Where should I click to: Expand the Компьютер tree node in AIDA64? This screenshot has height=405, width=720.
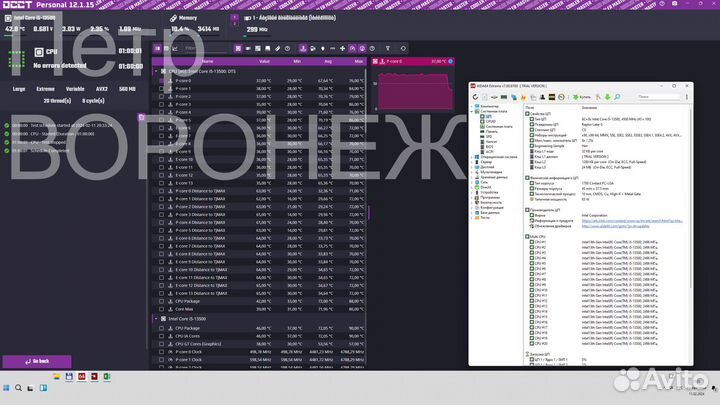click(x=473, y=105)
